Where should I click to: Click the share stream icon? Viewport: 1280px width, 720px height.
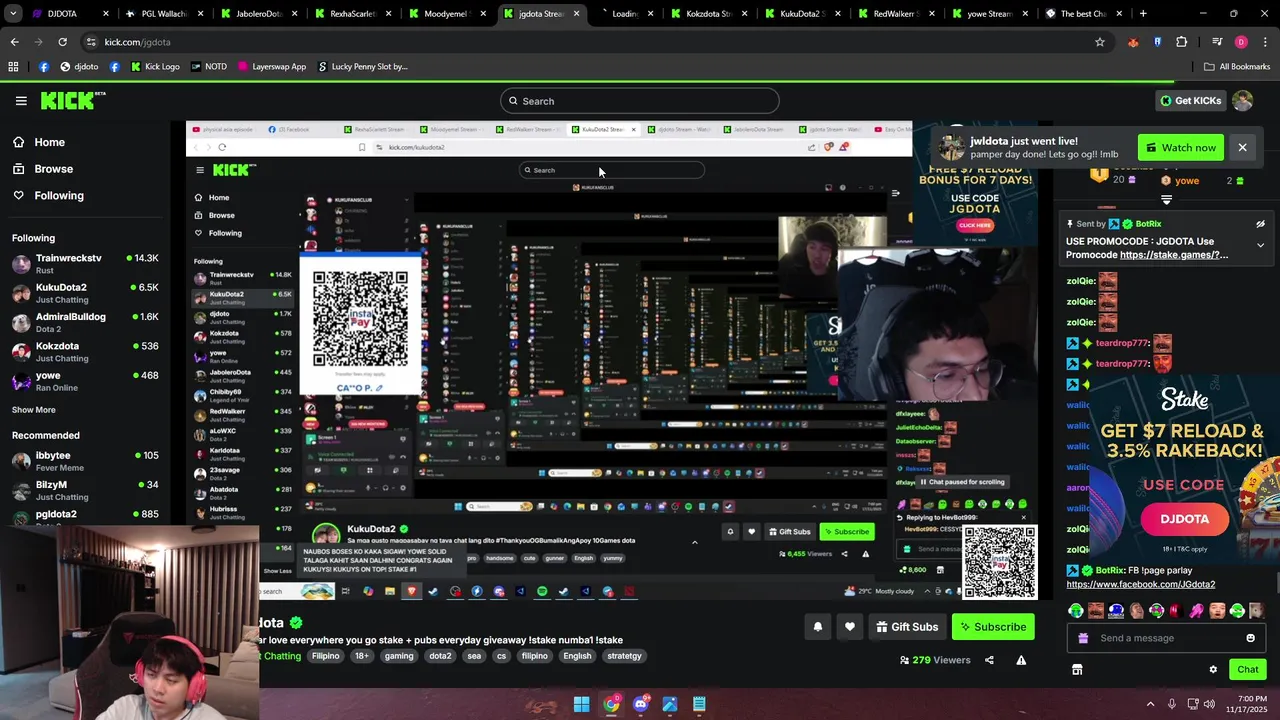(x=989, y=660)
